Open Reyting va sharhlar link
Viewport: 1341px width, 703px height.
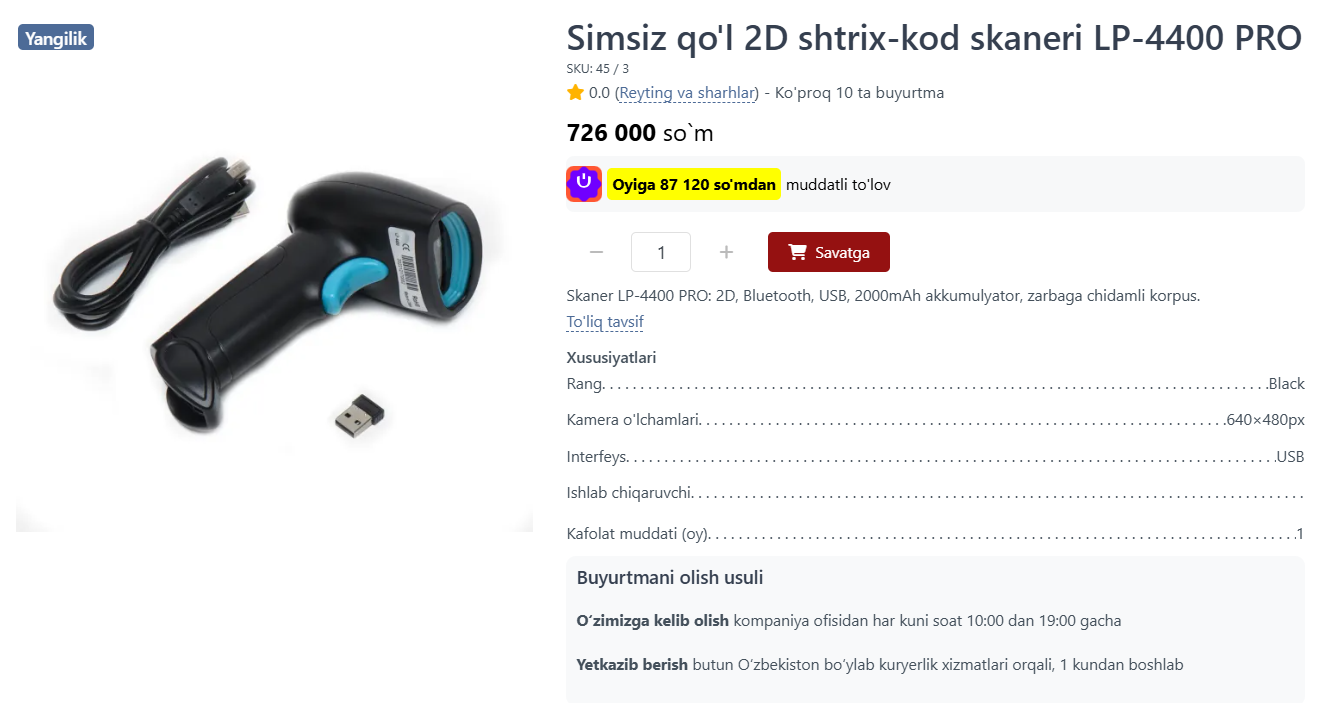coord(687,93)
